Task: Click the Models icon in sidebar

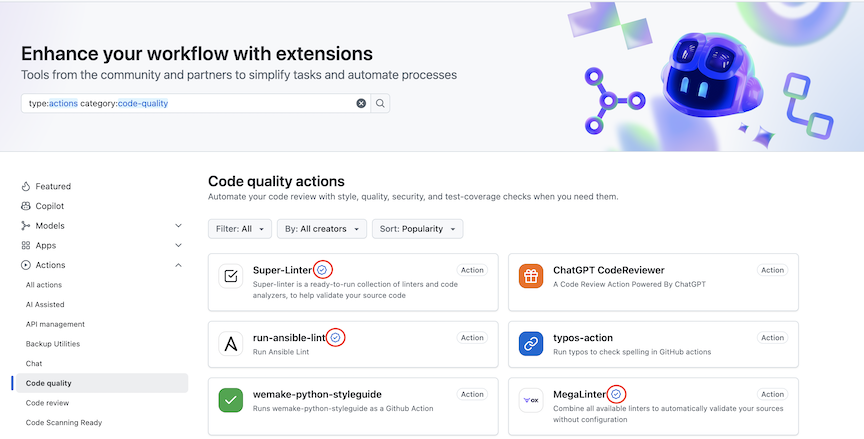Action: pyautogui.click(x=25, y=226)
